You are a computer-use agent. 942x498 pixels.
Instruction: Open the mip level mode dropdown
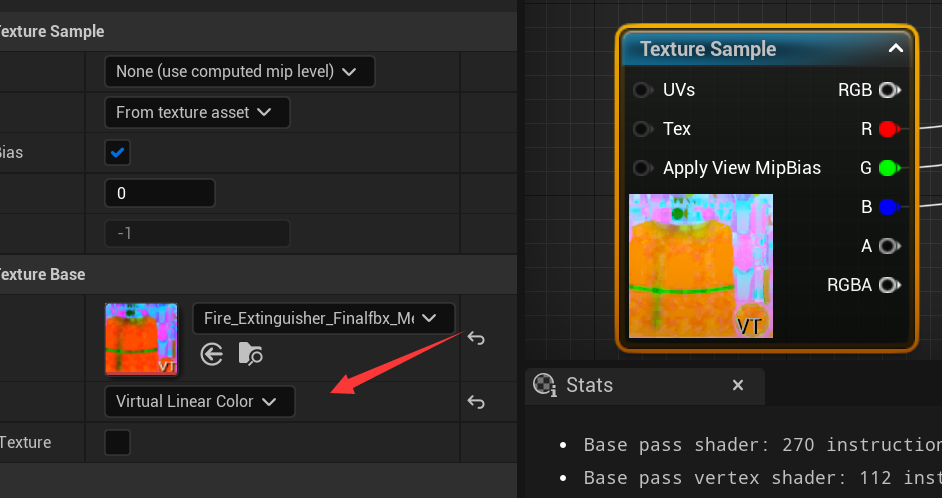click(x=239, y=72)
